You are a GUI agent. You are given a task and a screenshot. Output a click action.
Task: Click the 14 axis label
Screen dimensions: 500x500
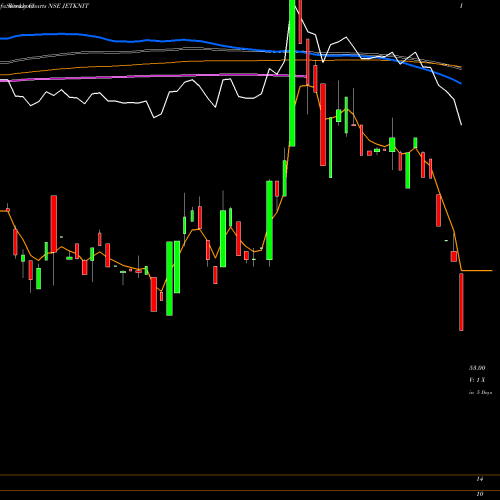(x=480, y=479)
